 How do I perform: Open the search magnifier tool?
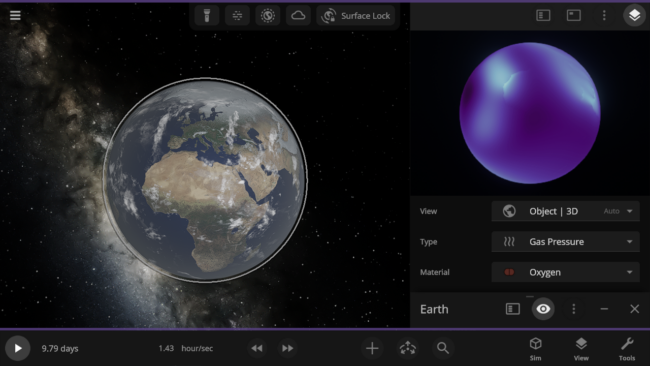(443, 348)
